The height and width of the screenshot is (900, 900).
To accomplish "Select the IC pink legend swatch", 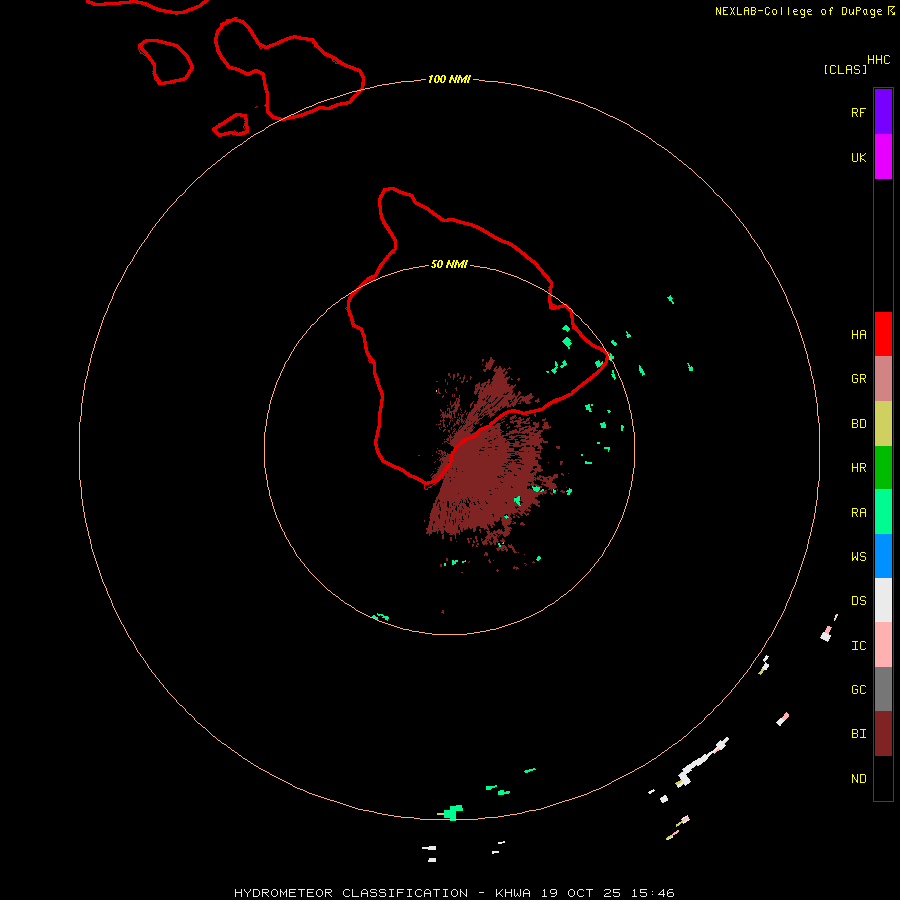I will 883,644.
